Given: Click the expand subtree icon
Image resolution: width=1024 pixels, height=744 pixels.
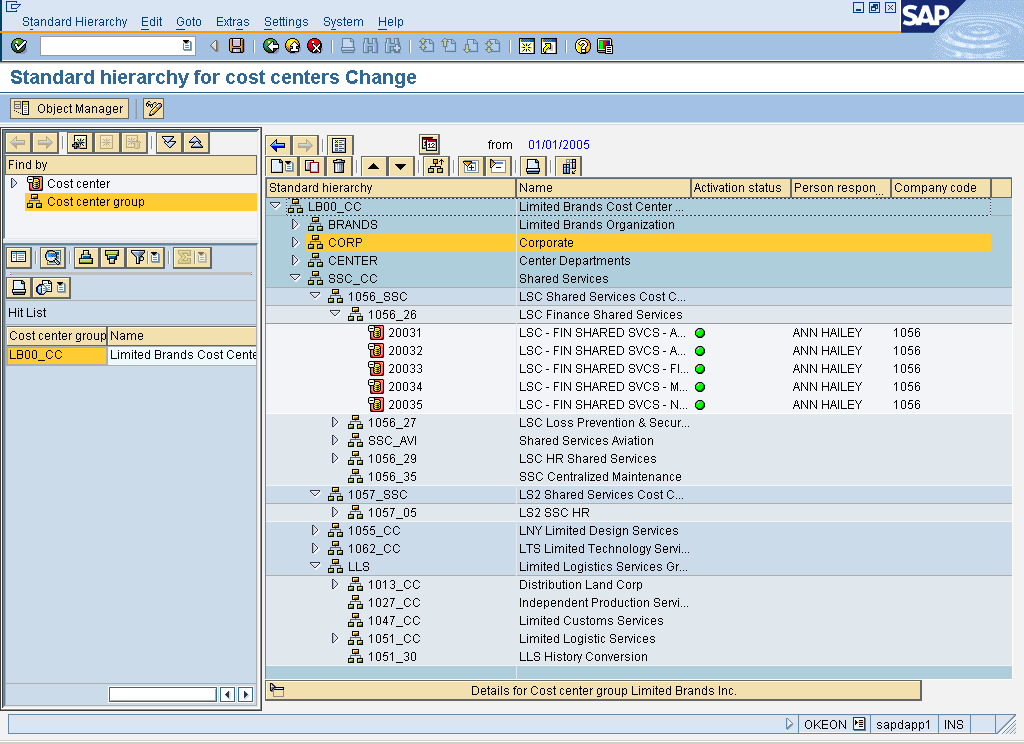Looking at the screenshot, I should coord(470,167).
